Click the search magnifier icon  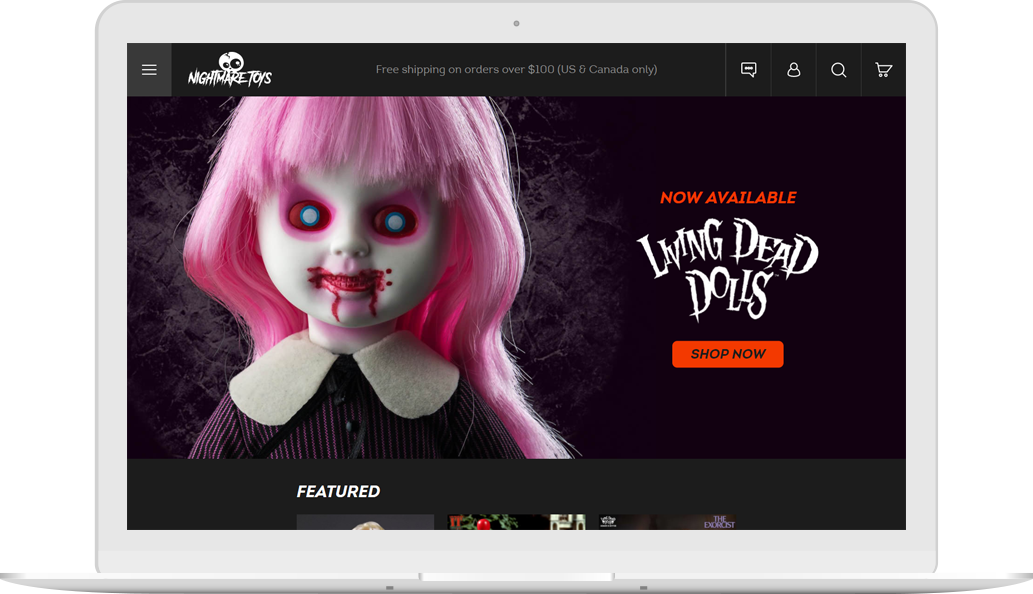[838, 70]
